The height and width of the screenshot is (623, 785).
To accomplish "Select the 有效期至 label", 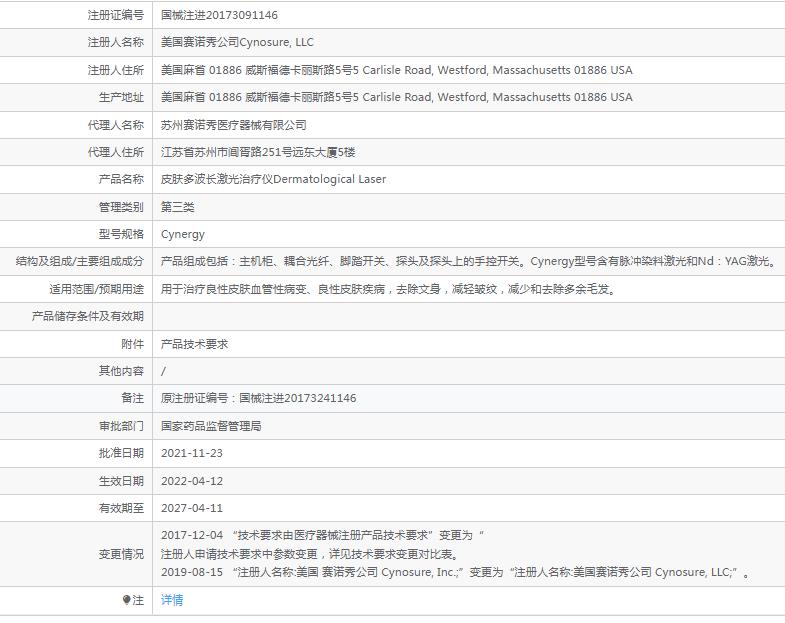I will coord(121,508).
